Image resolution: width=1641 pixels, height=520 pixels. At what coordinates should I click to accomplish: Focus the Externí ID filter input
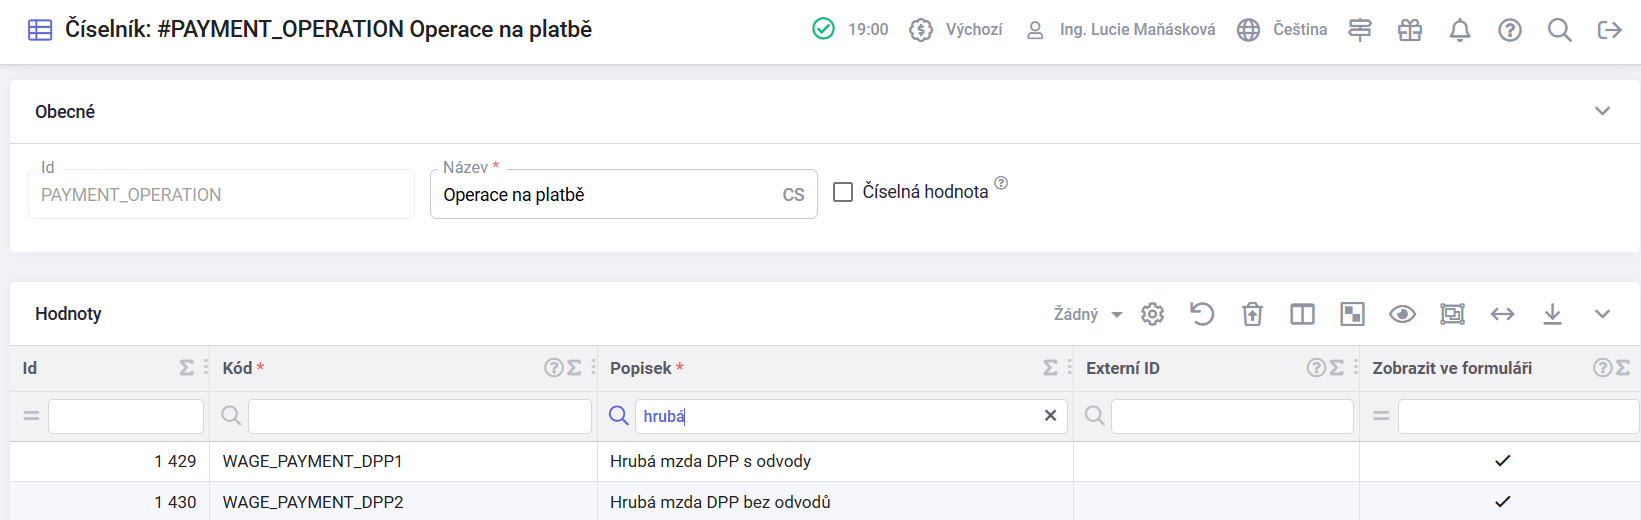[1232, 416]
